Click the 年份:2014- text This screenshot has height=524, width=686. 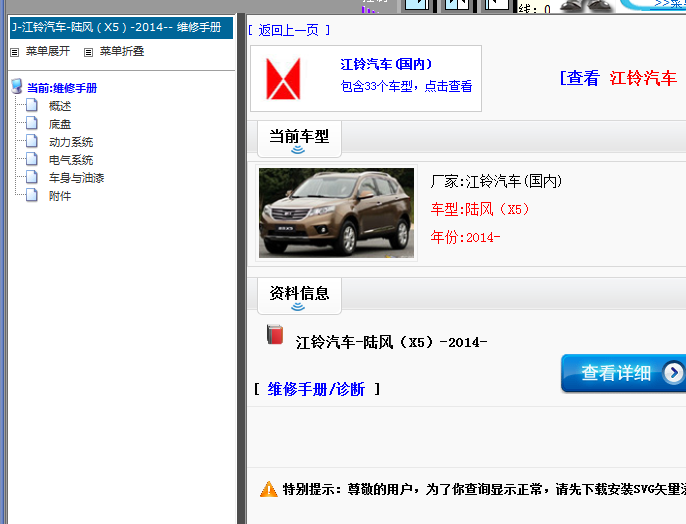(466, 237)
